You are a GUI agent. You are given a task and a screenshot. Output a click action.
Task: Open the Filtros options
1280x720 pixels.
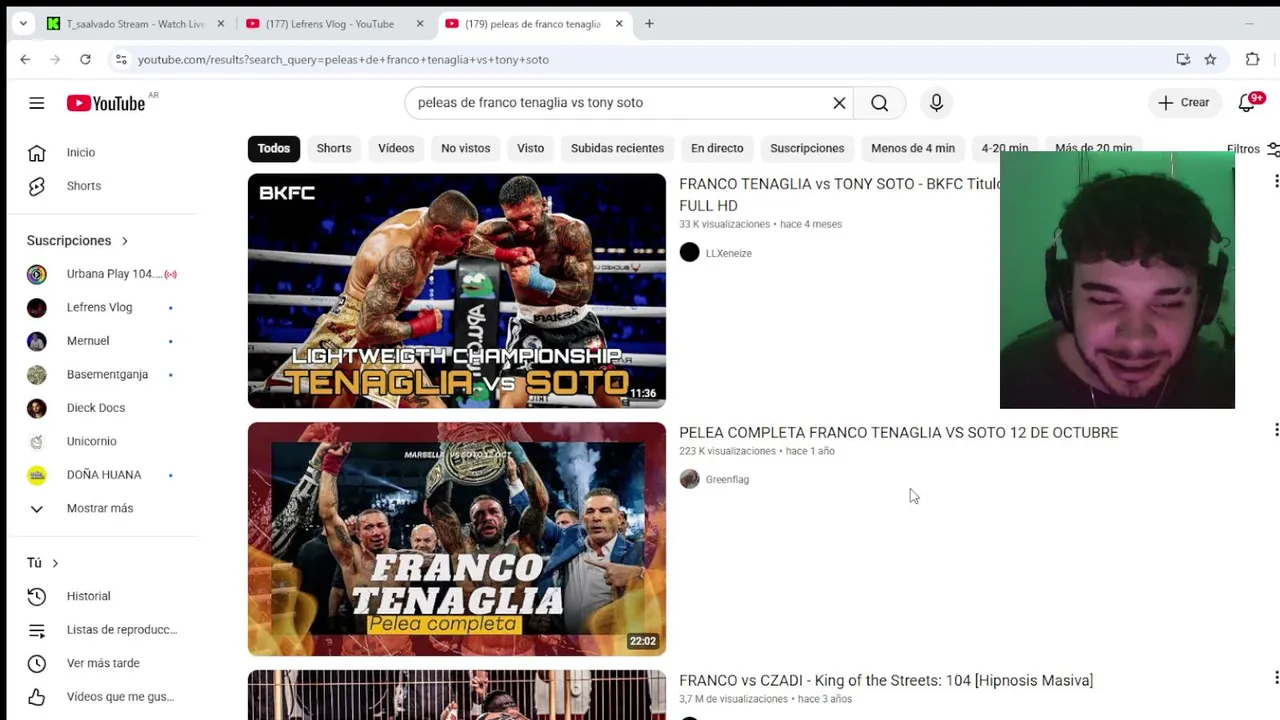1252,149
